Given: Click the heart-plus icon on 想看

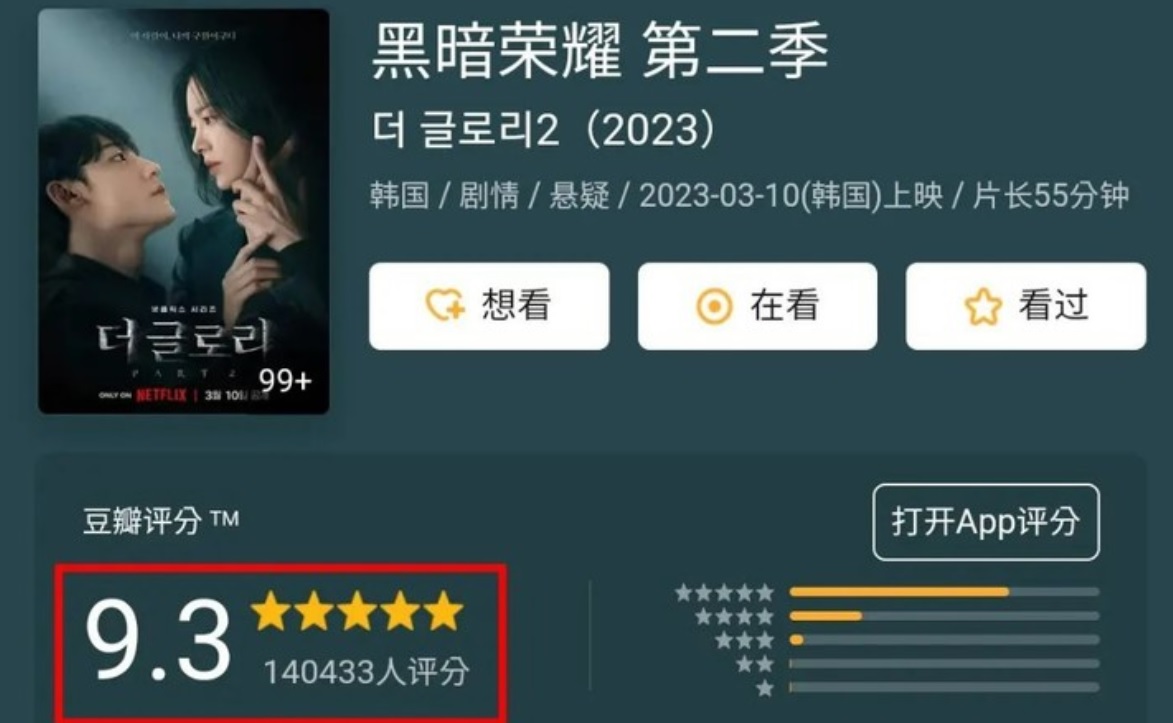Looking at the screenshot, I should click(445, 305).
